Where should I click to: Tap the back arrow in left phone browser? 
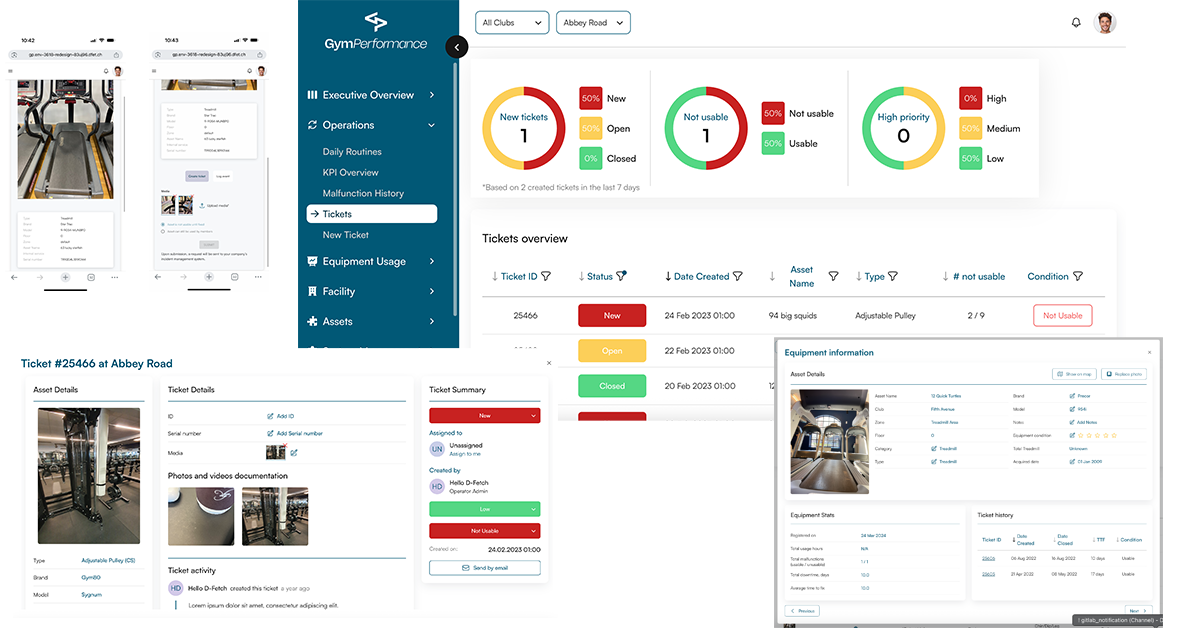point(15,276)
